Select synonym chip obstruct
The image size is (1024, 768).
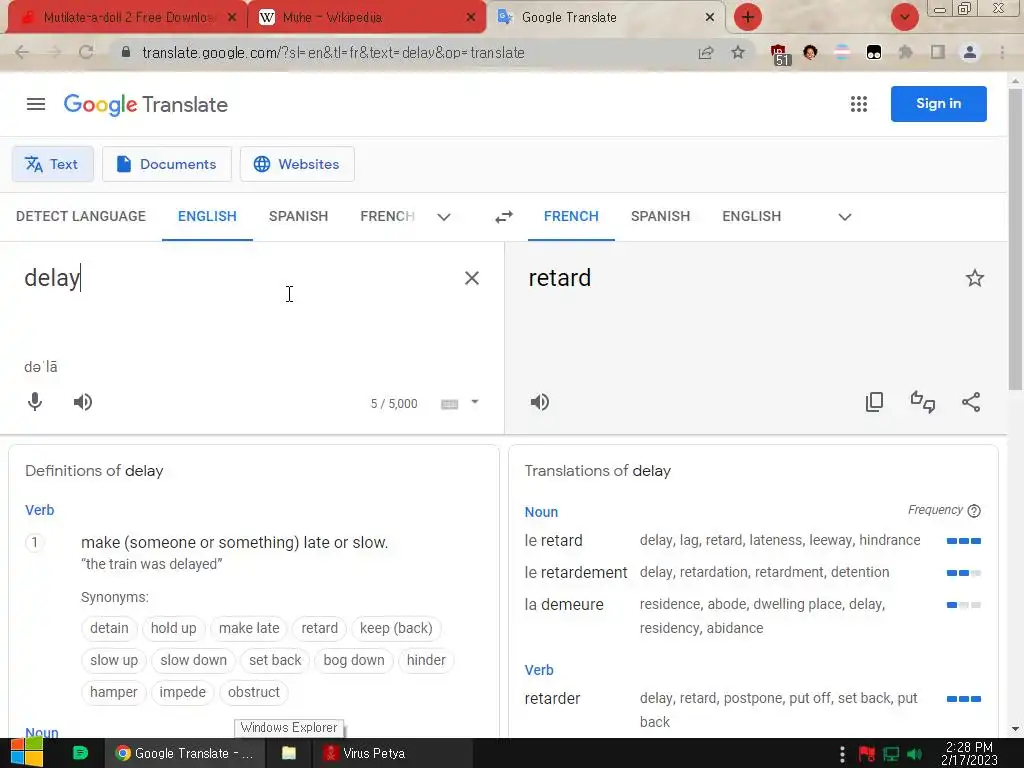(254, 692)
